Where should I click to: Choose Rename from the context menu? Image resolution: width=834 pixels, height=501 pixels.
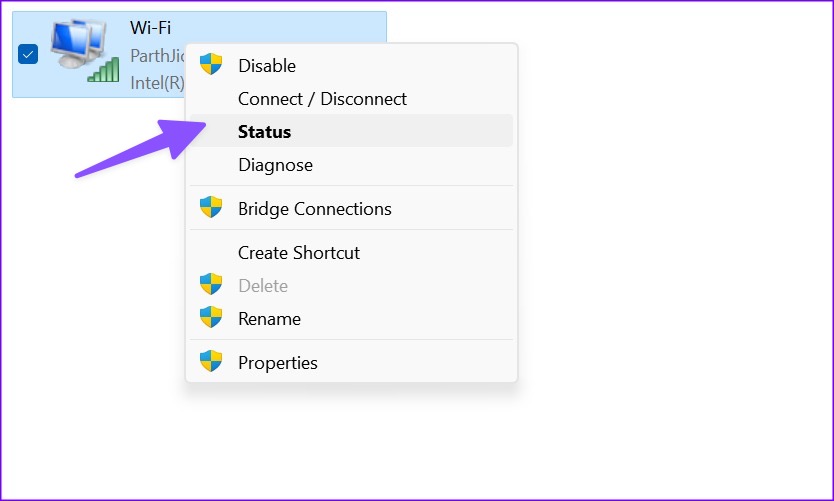[351, 319]
